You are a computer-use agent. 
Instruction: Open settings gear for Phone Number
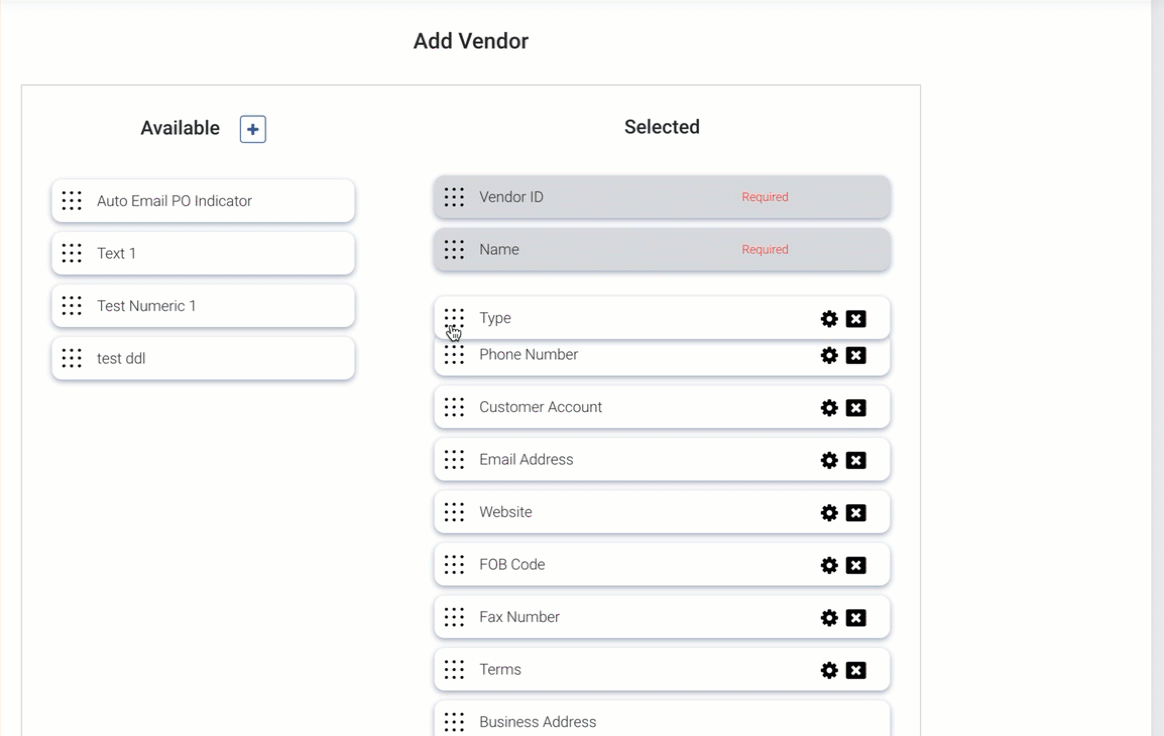(829, 355)
